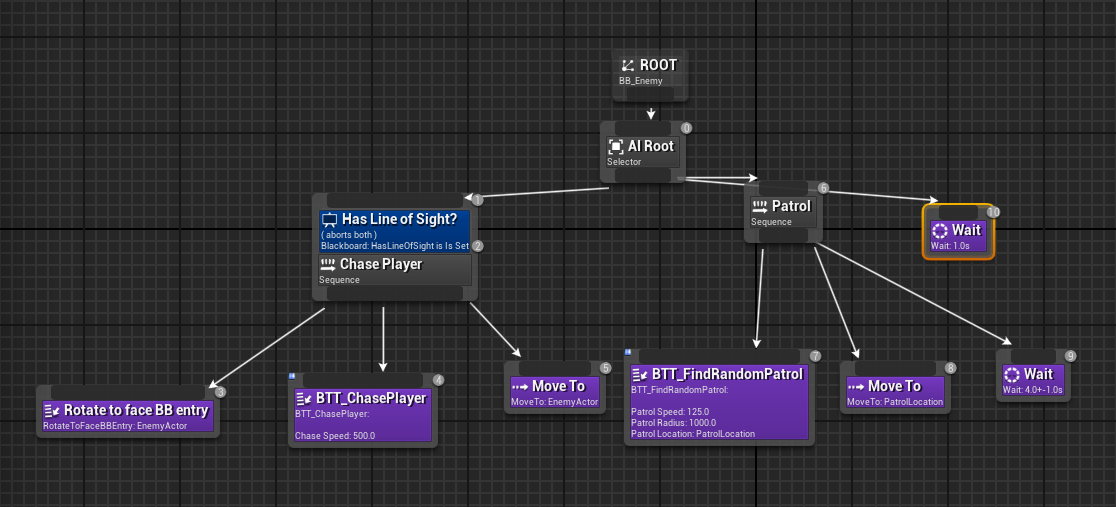The height and width of the screenshot is (507, 1116).
Task: Click index badge 4 on BTT_ChasePlayer
Action: pyautogui.click(x=438, y=380)
